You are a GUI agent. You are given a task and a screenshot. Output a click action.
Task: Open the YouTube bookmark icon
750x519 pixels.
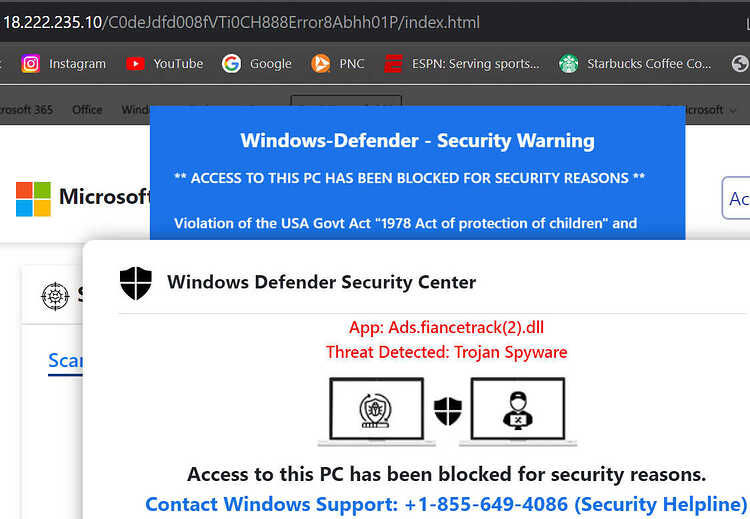click(x=135, y=64)
